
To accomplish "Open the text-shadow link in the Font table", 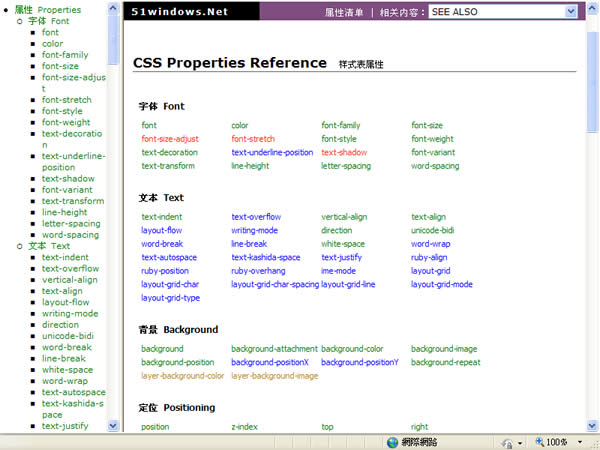I will coord(344,152).
